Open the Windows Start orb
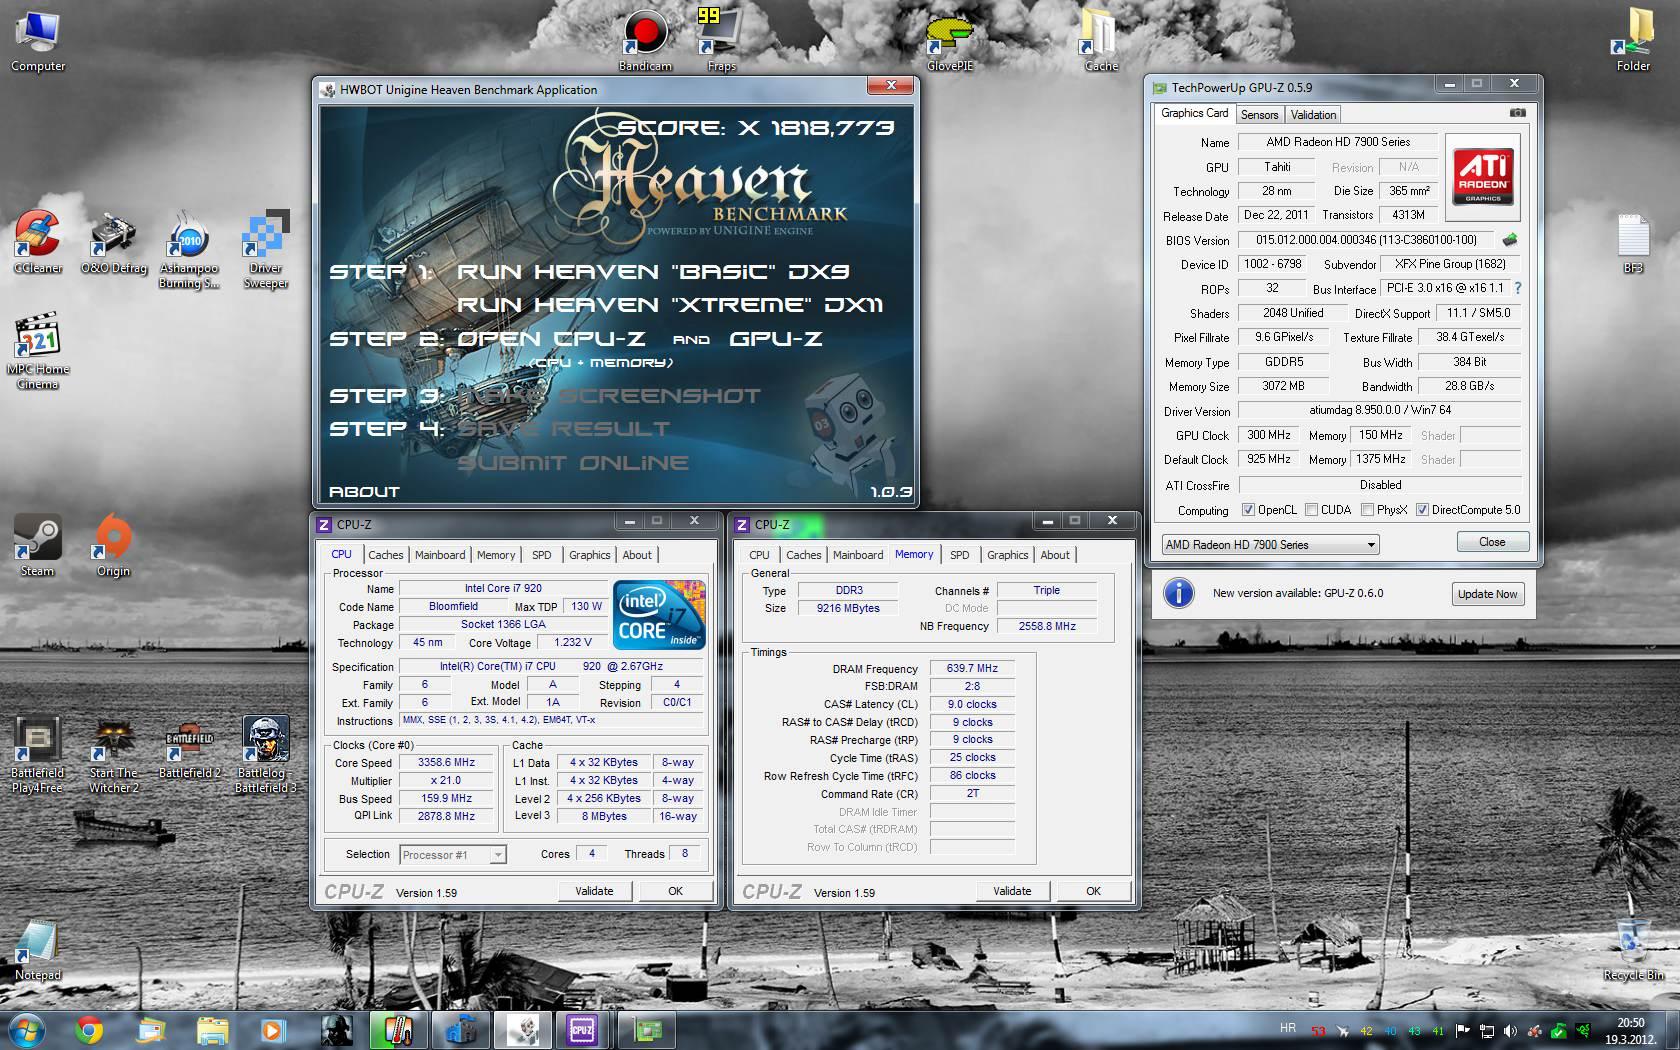This screenshot has width=1680, height=1050. [27, 1030]
